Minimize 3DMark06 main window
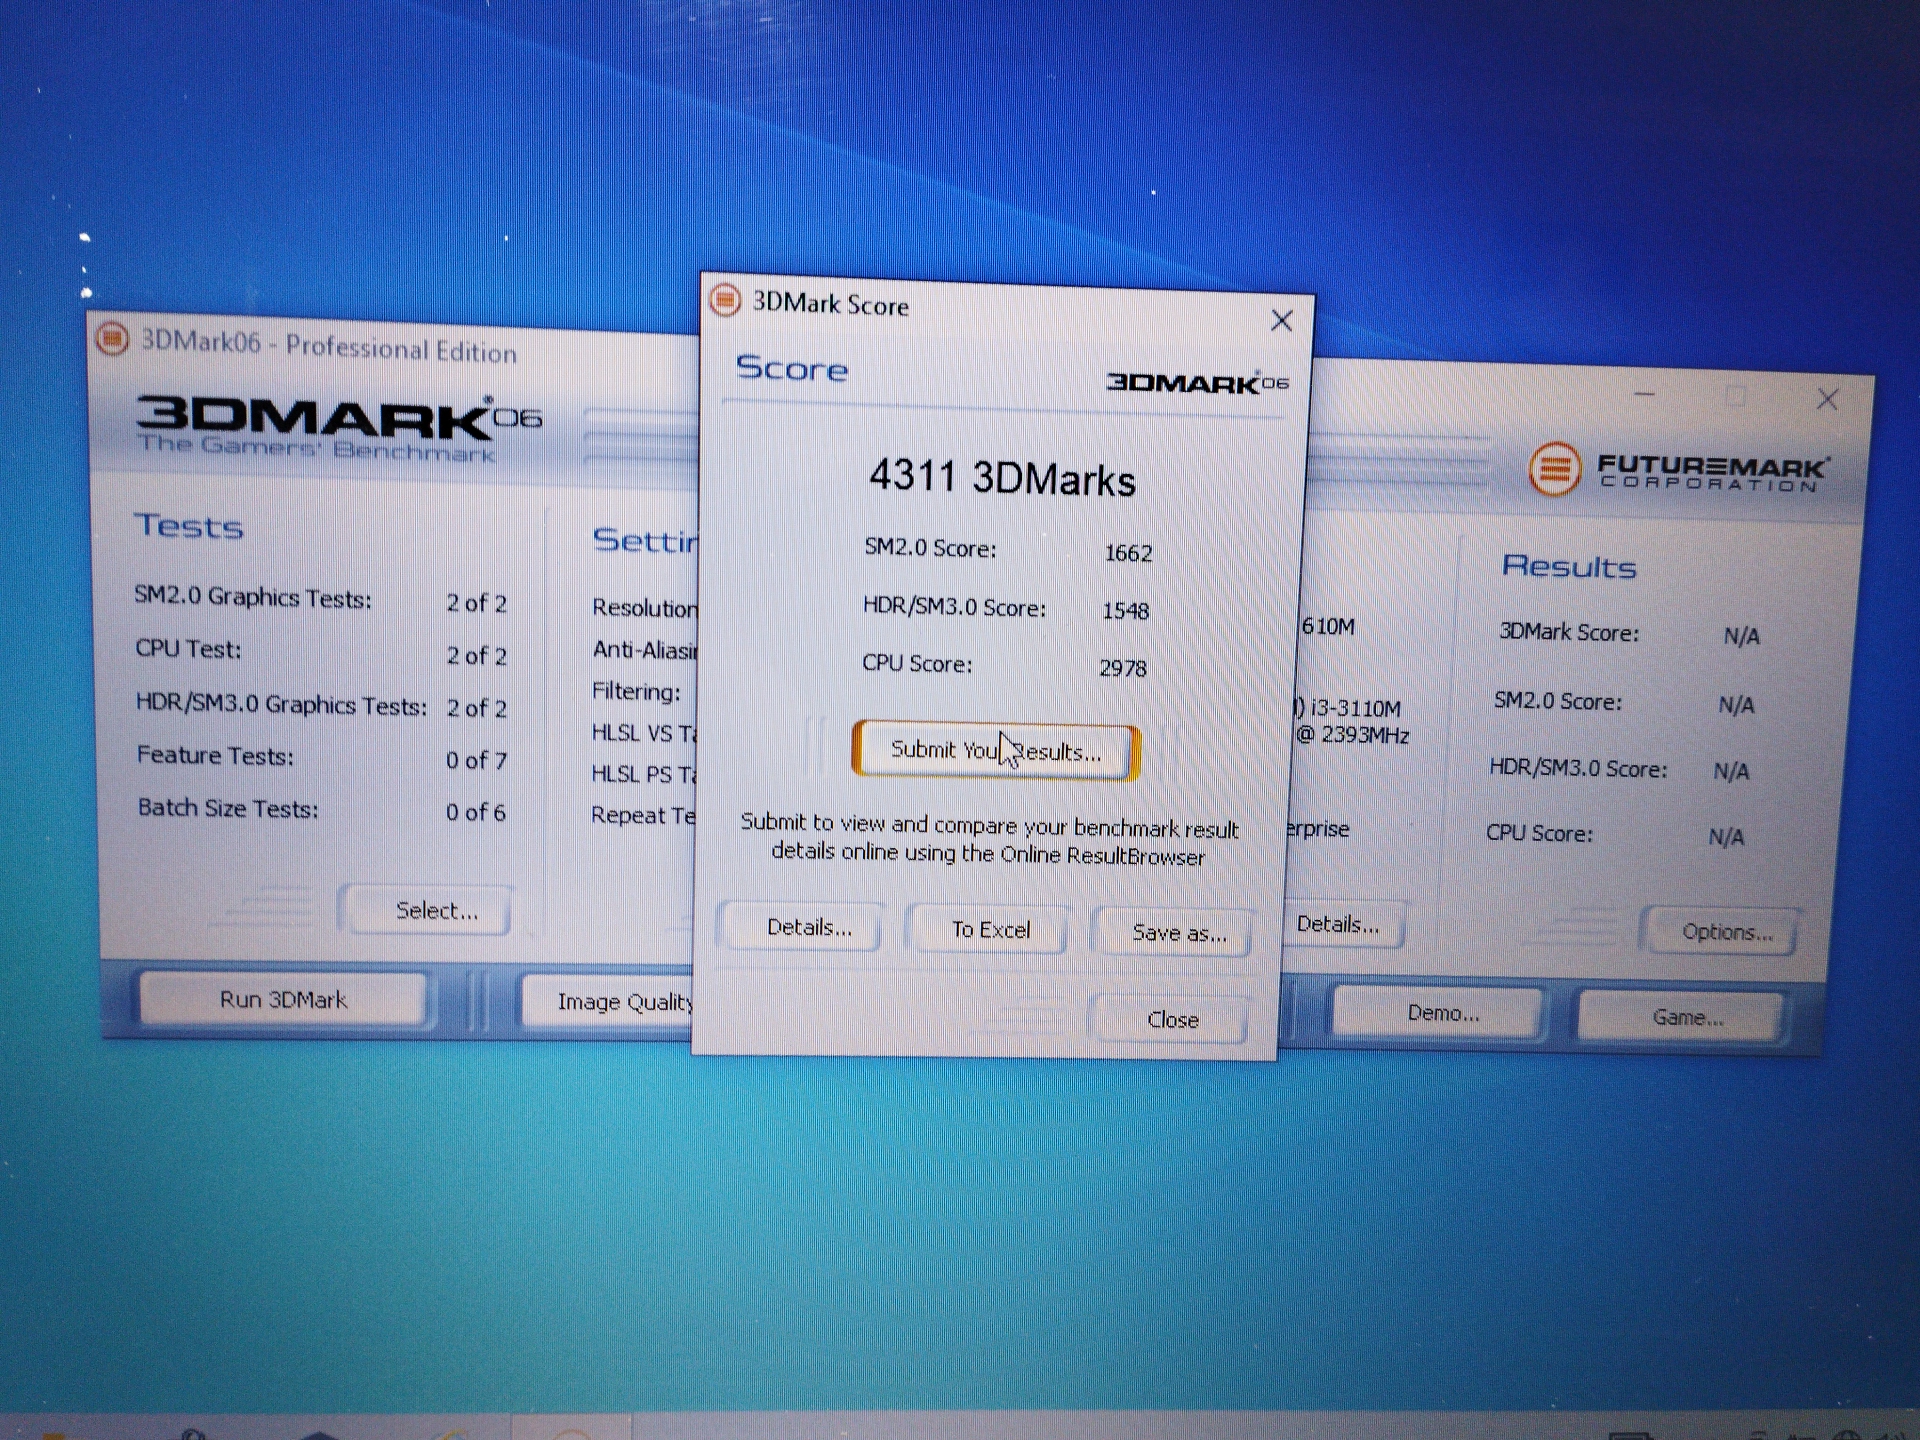 point(1645,394)
